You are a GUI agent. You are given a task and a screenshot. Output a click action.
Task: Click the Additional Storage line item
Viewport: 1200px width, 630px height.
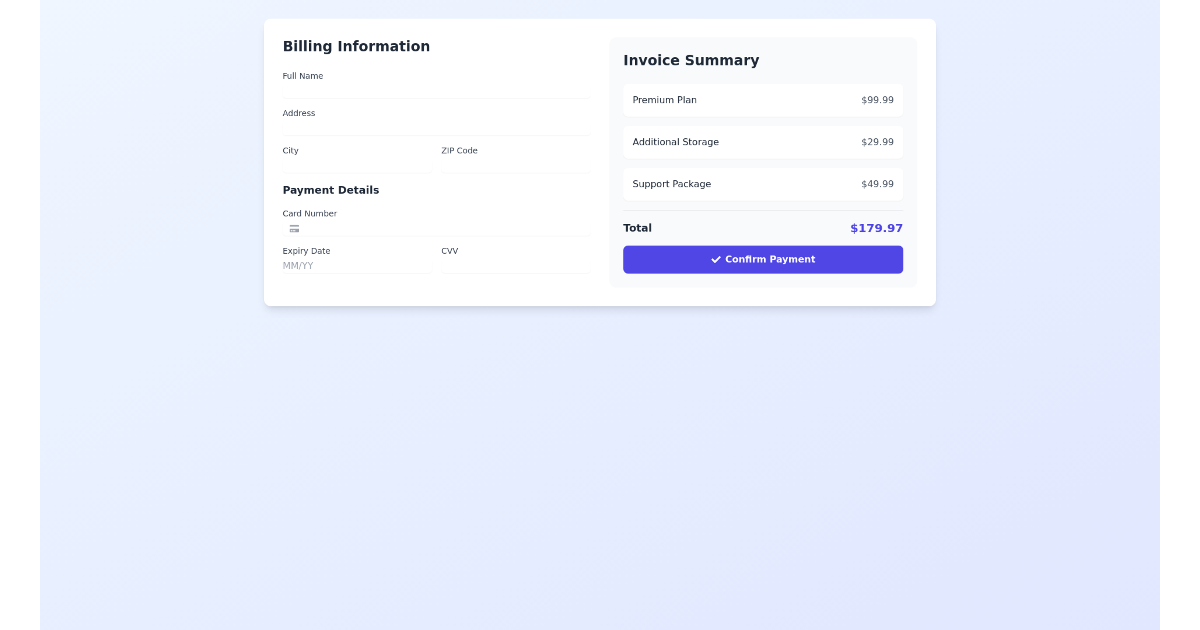[762, 142]
